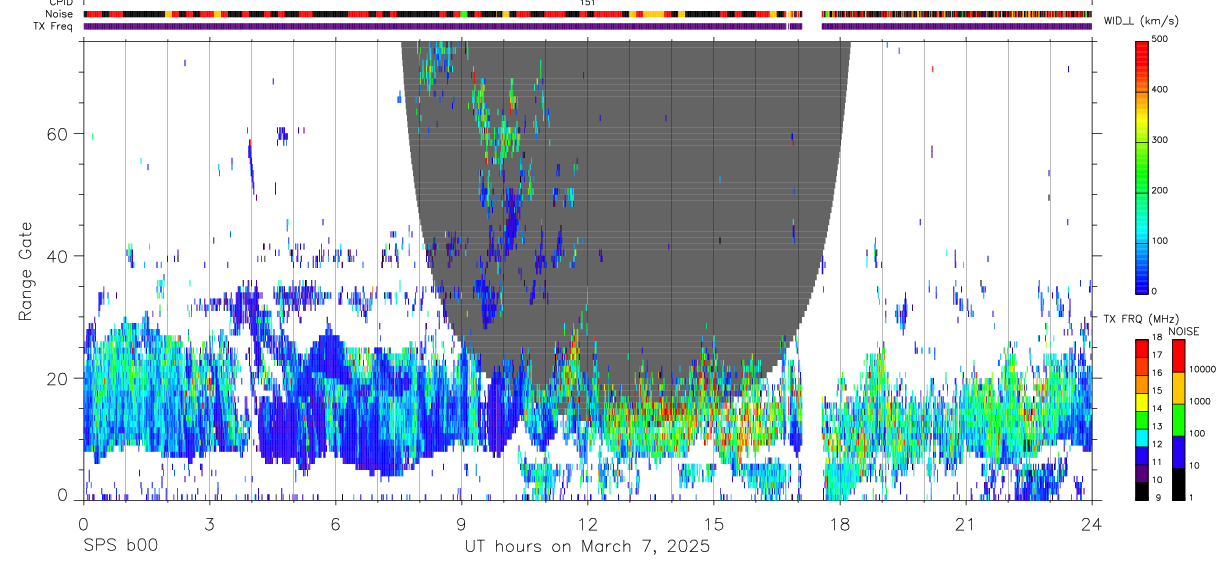1228x567 pixels.
Task: Click the TX FRQ frequency color bar
Action: tap(1142, 419)
